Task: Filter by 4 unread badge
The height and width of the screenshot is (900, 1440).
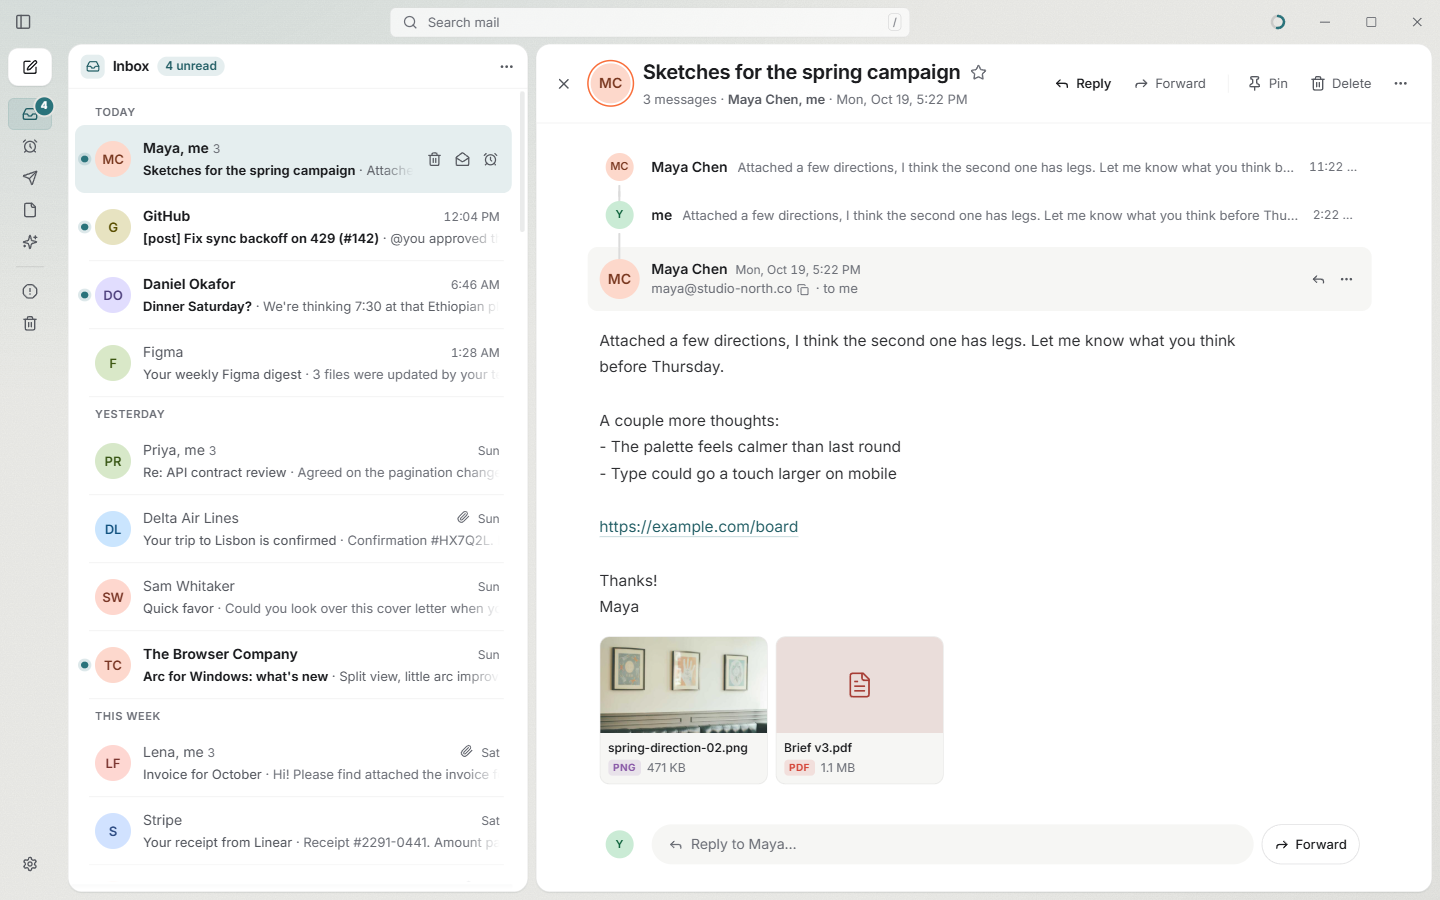Action: [x=191, y=66]
